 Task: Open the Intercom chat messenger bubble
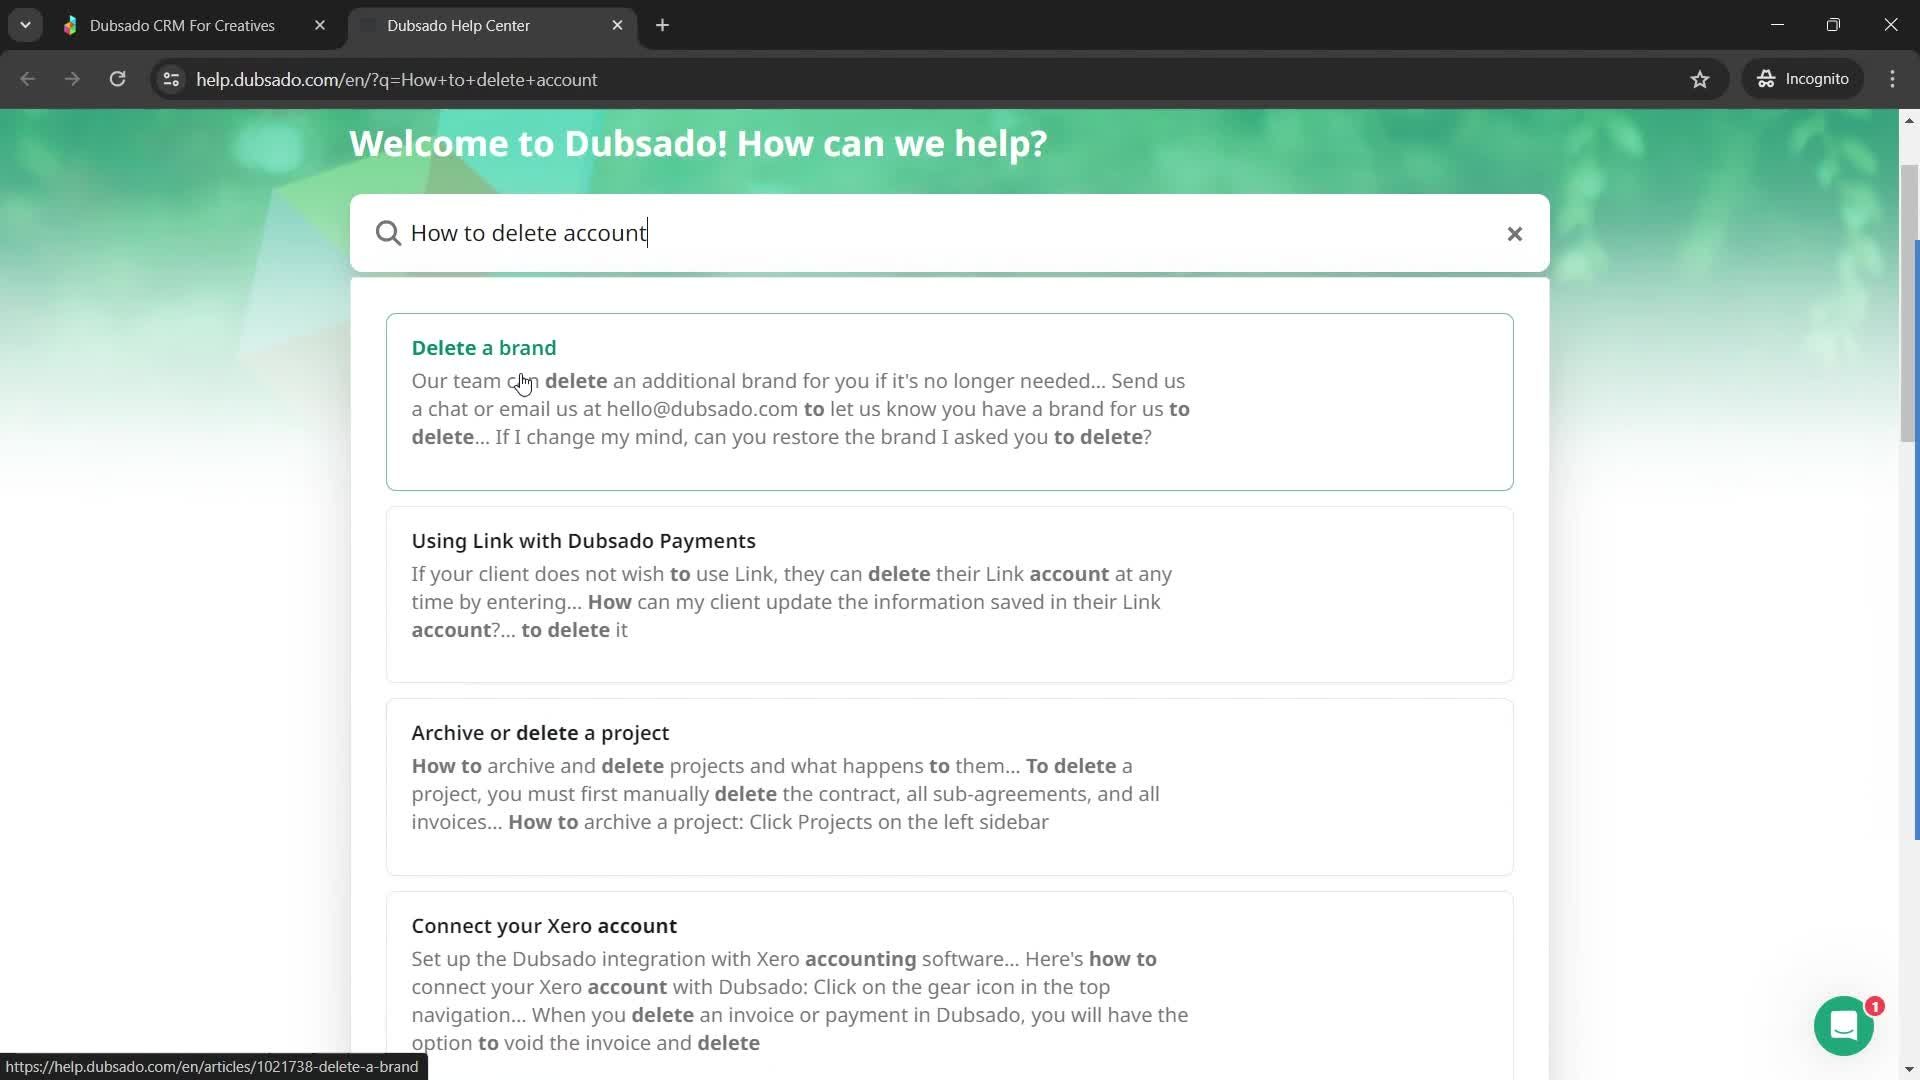(x=1843, y=1025)
